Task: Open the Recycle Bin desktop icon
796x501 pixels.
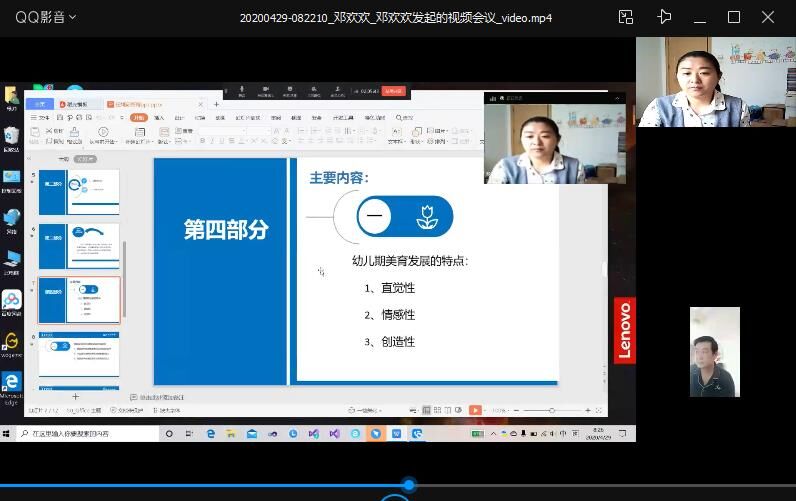Action: click(x=11, y=137)
